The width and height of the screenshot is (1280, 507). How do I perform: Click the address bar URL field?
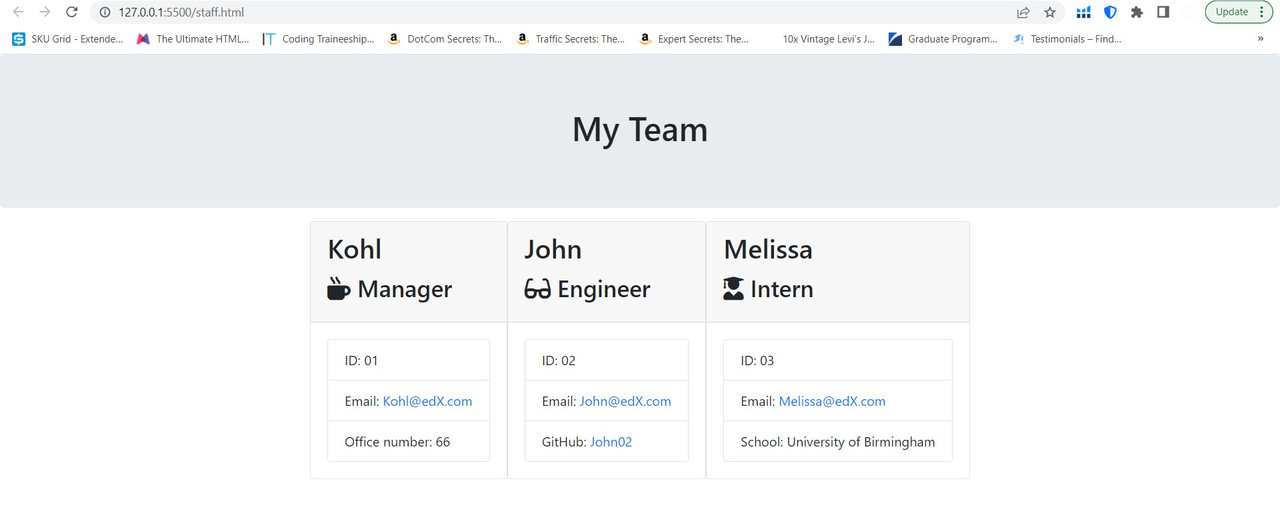550,12
